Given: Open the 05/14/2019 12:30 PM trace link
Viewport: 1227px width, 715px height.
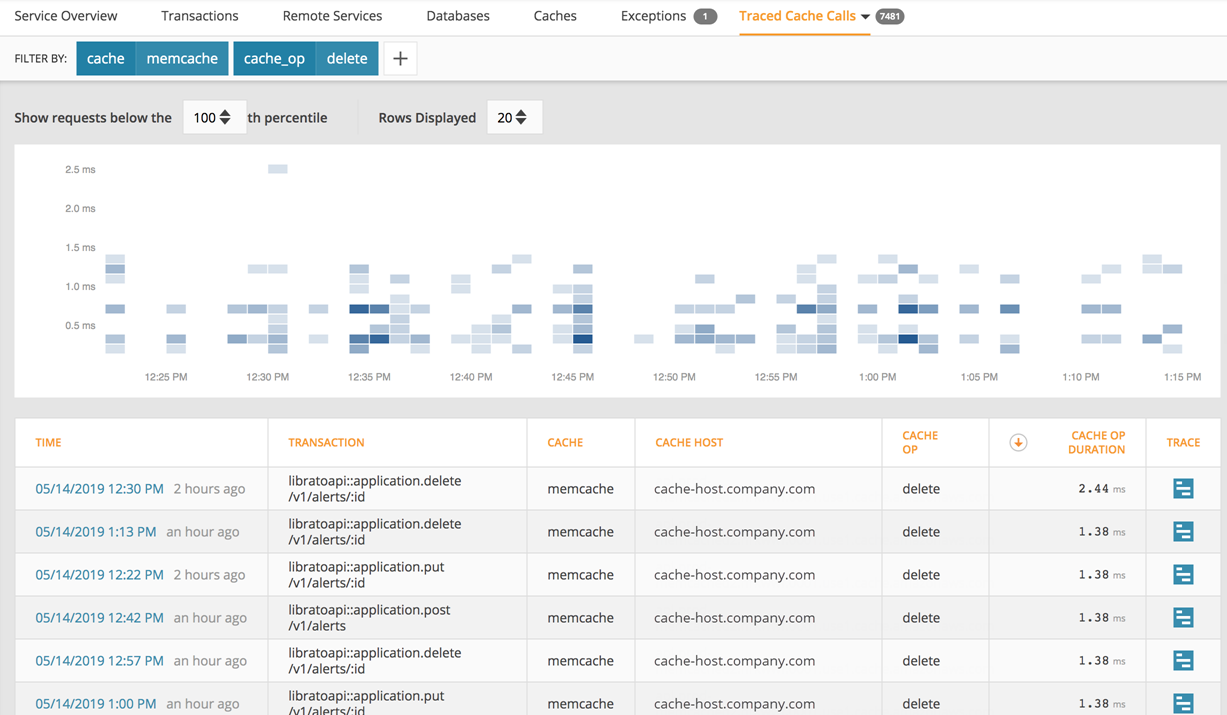Looking at the screenshot, I should (97, 488).
